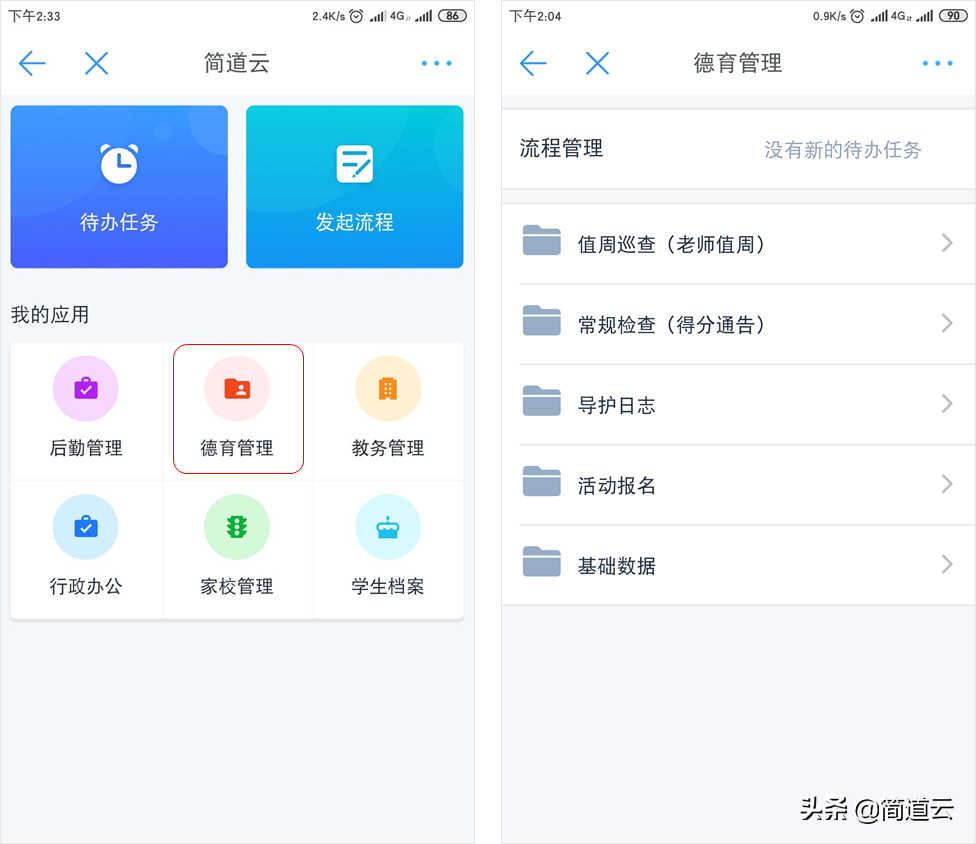This screenshot has height=844, width=976.
Task: Tap the 我的应用 section heading
Action: [50, 315]
